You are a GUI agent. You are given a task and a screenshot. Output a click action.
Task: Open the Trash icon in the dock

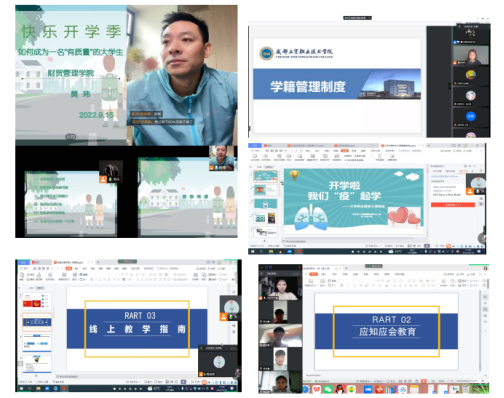click(x=465, y=389)
